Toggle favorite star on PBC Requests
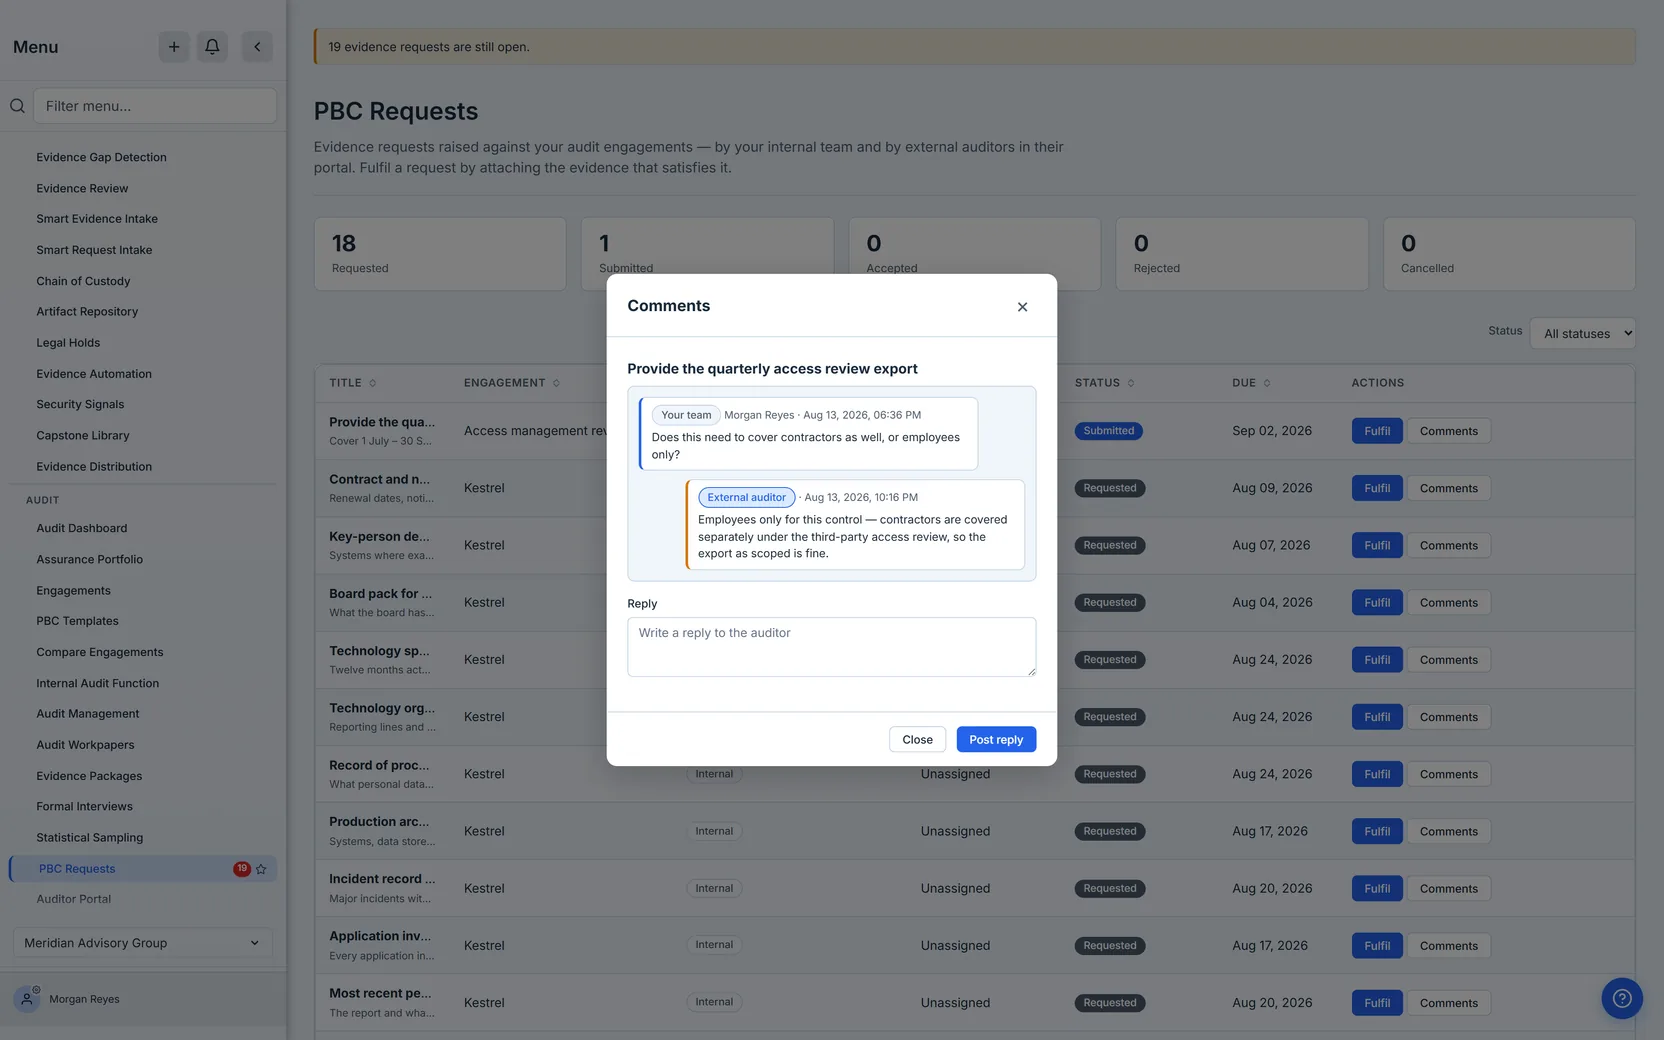This screenshot has width=1664, height=1040. [x=261, y=869]
